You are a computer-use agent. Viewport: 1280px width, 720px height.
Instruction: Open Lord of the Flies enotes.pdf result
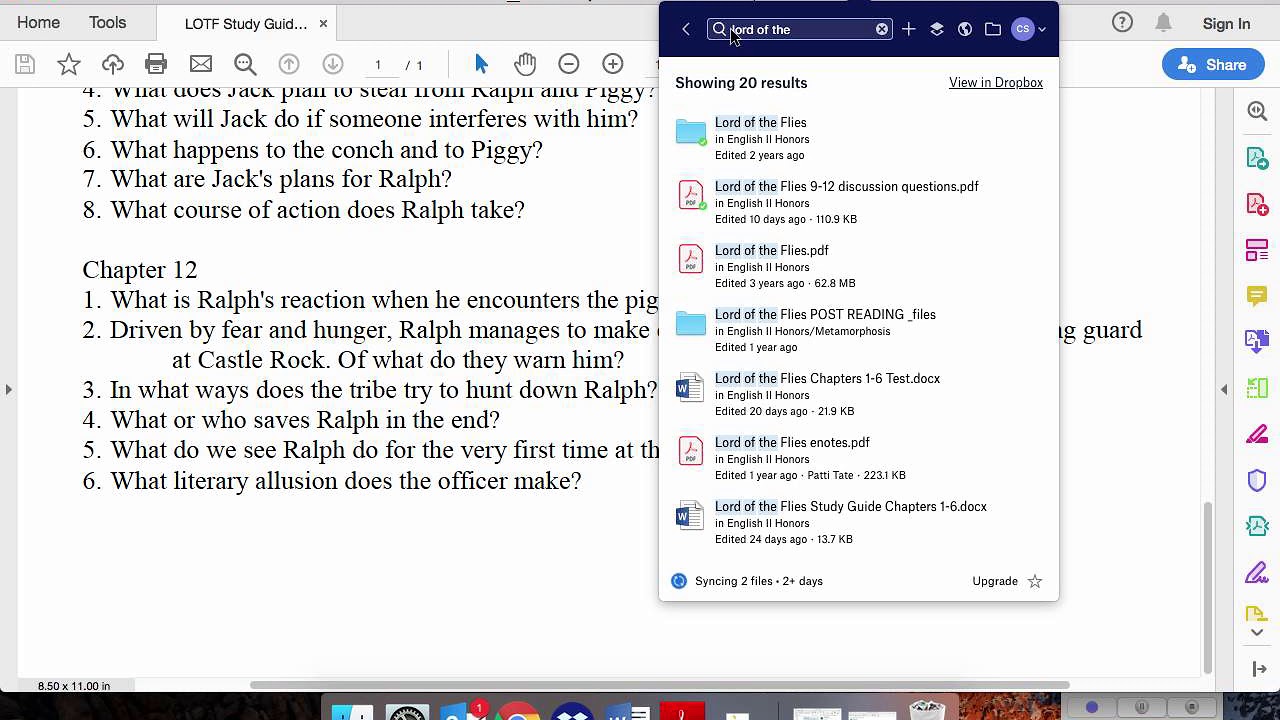click(858, 458)
